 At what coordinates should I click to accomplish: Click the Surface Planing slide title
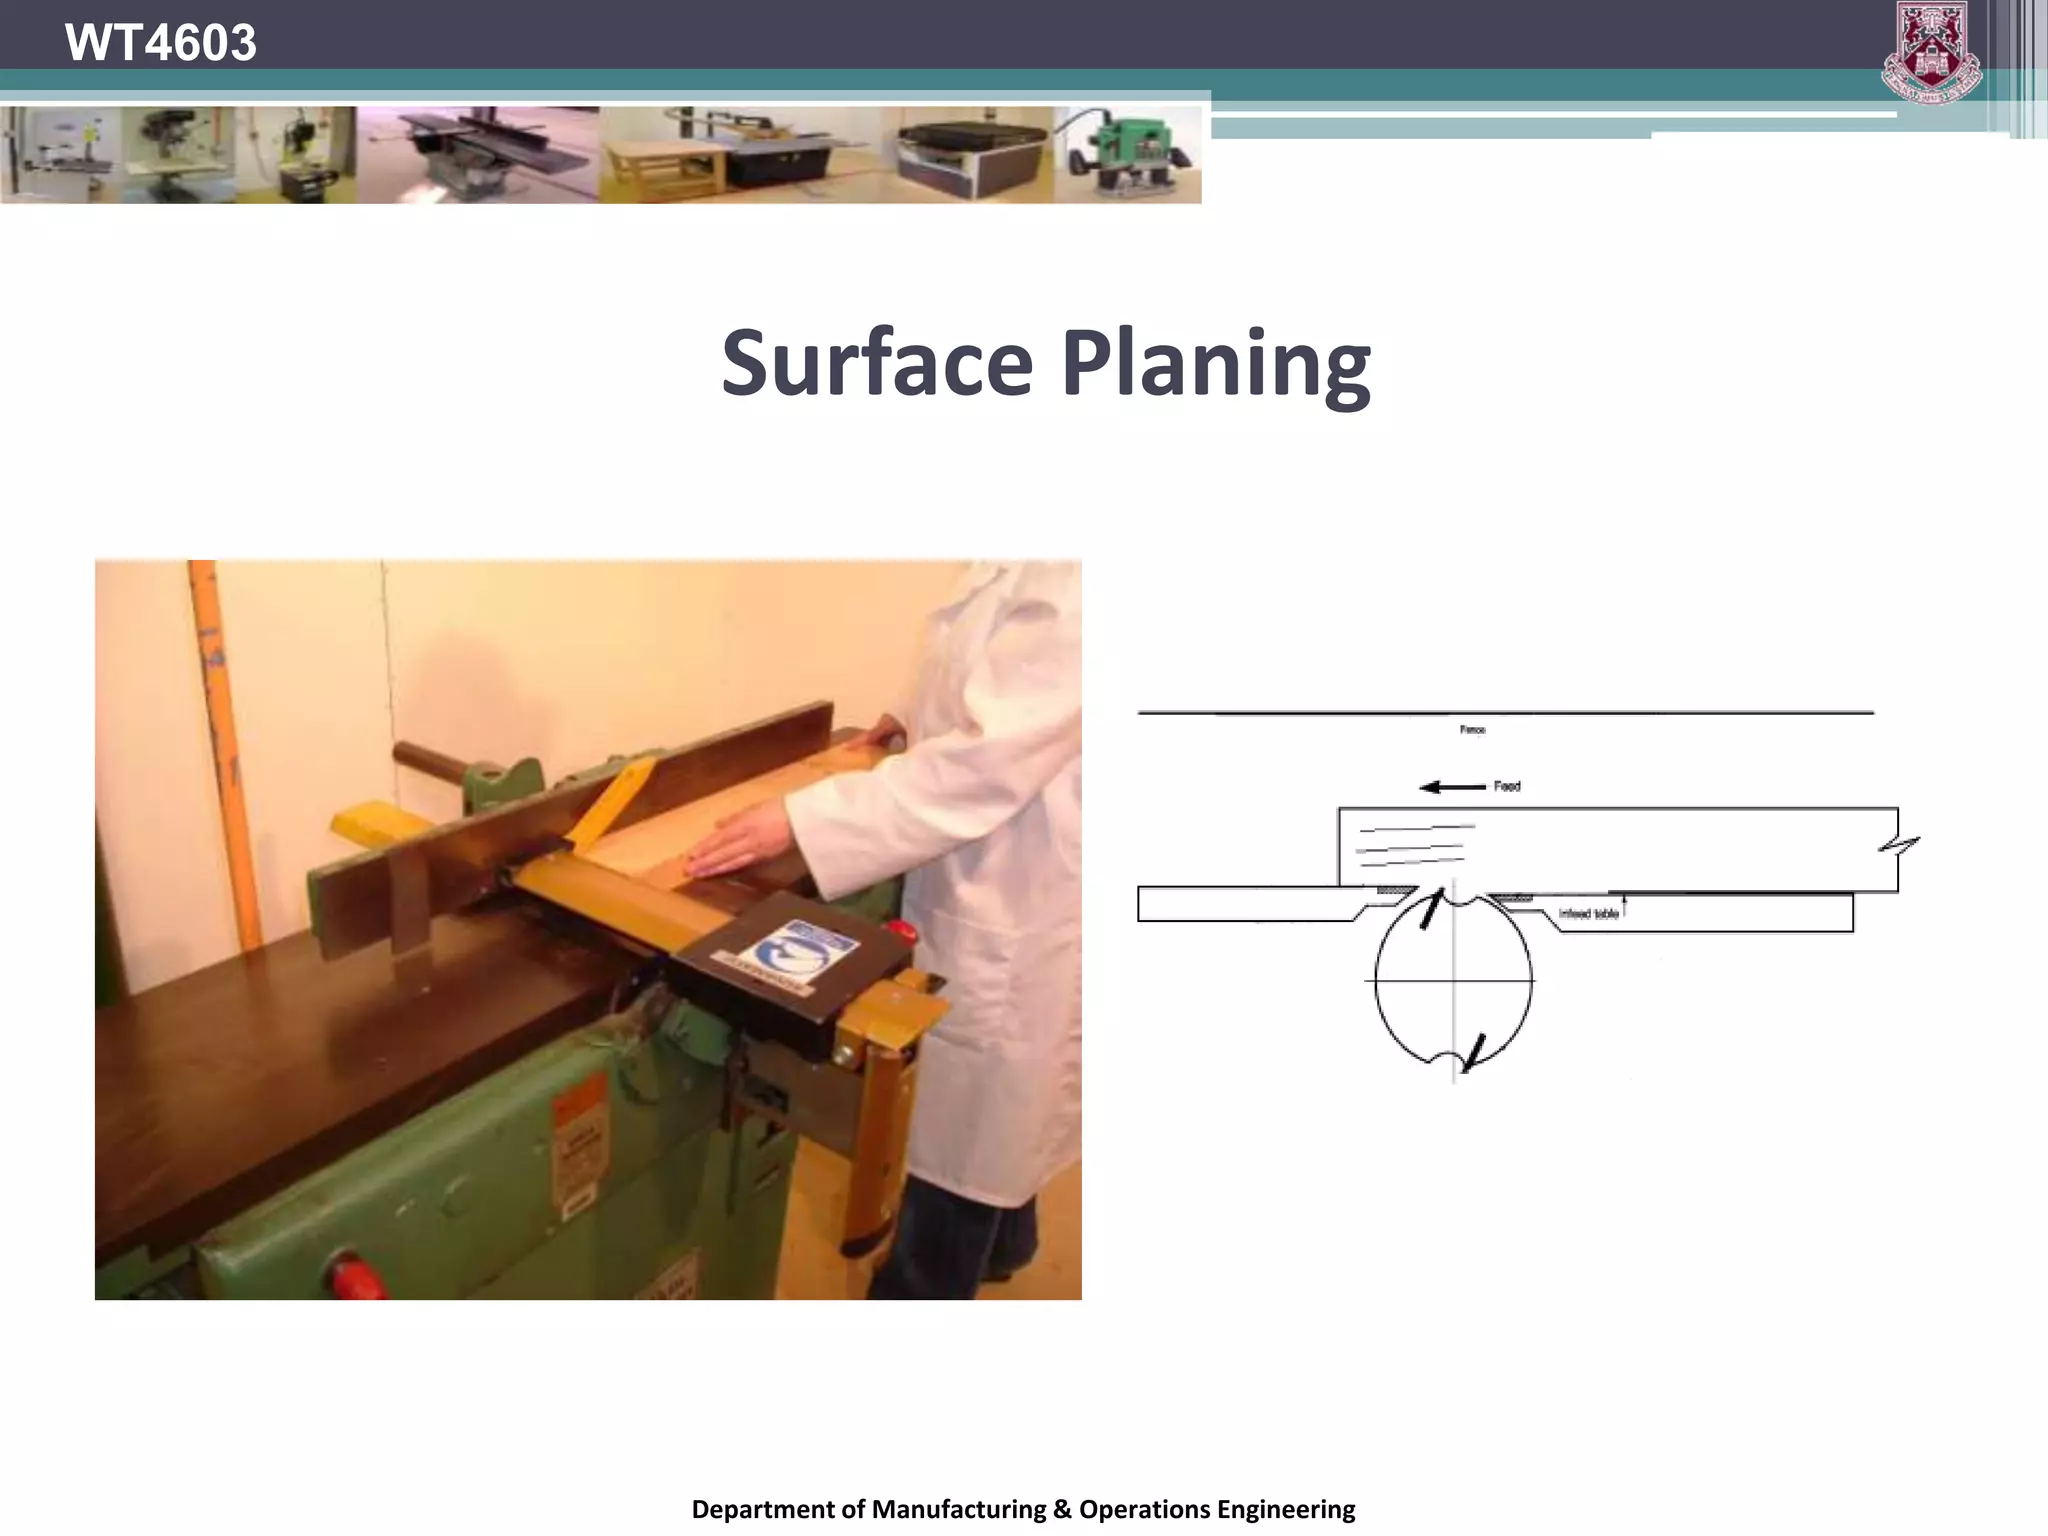pyautogui.click(x=1045, y=363)
